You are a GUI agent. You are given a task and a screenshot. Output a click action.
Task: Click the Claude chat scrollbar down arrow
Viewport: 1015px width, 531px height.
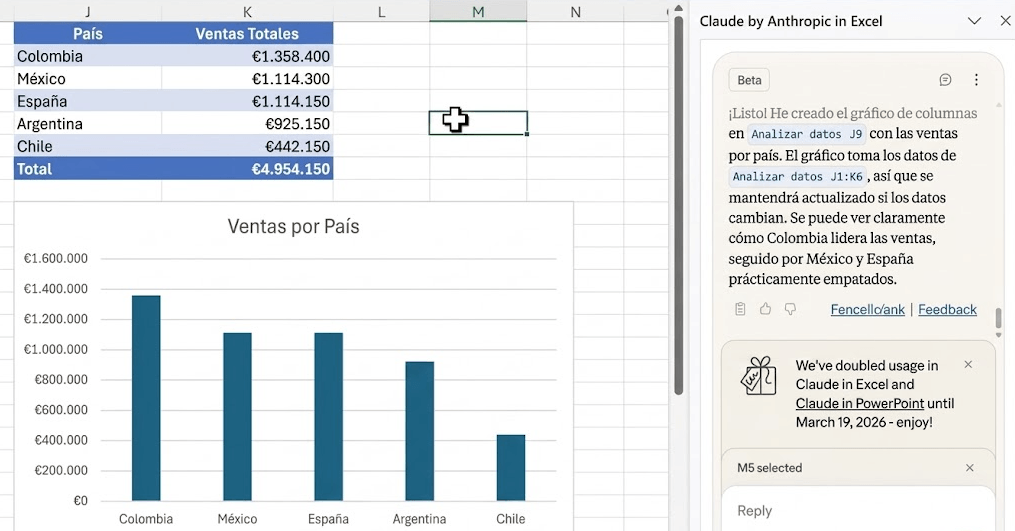[x=998, y=335]
